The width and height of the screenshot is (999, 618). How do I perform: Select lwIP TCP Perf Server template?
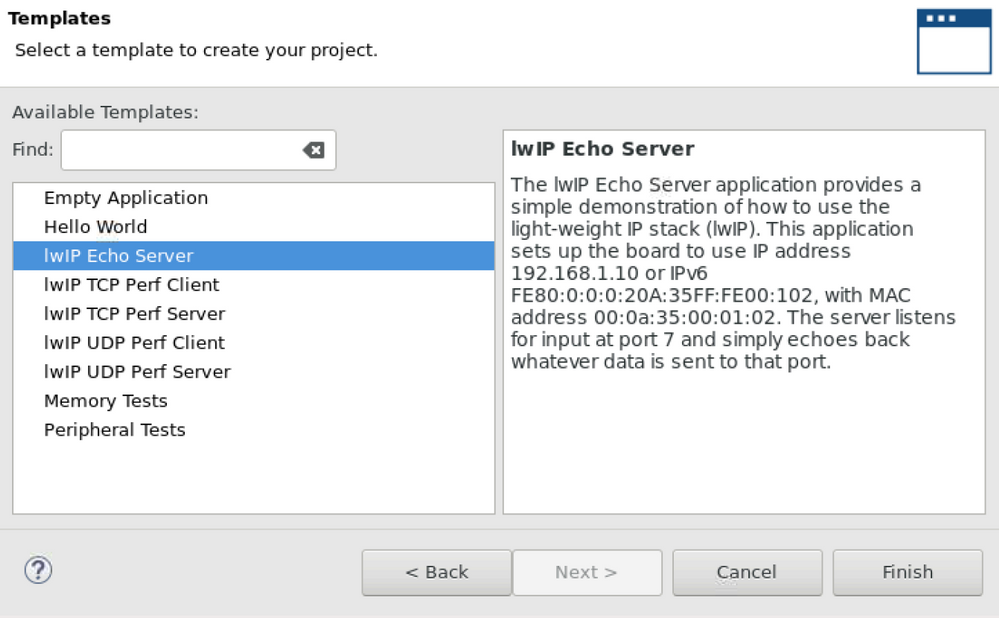click(x=134, y=314)
